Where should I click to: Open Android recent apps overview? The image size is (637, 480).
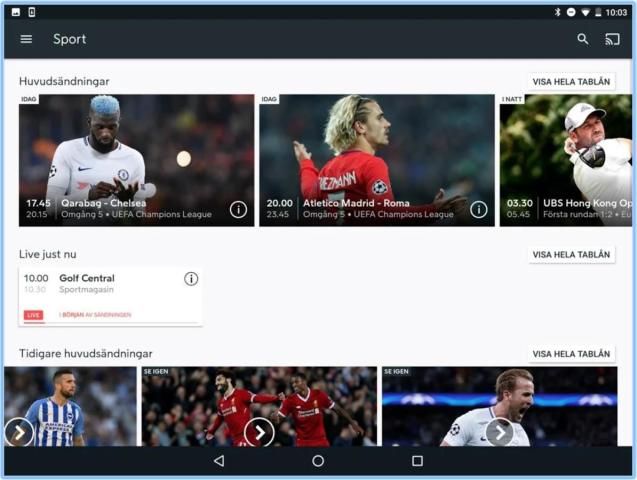pyautogui.click(x=417, y=461)
